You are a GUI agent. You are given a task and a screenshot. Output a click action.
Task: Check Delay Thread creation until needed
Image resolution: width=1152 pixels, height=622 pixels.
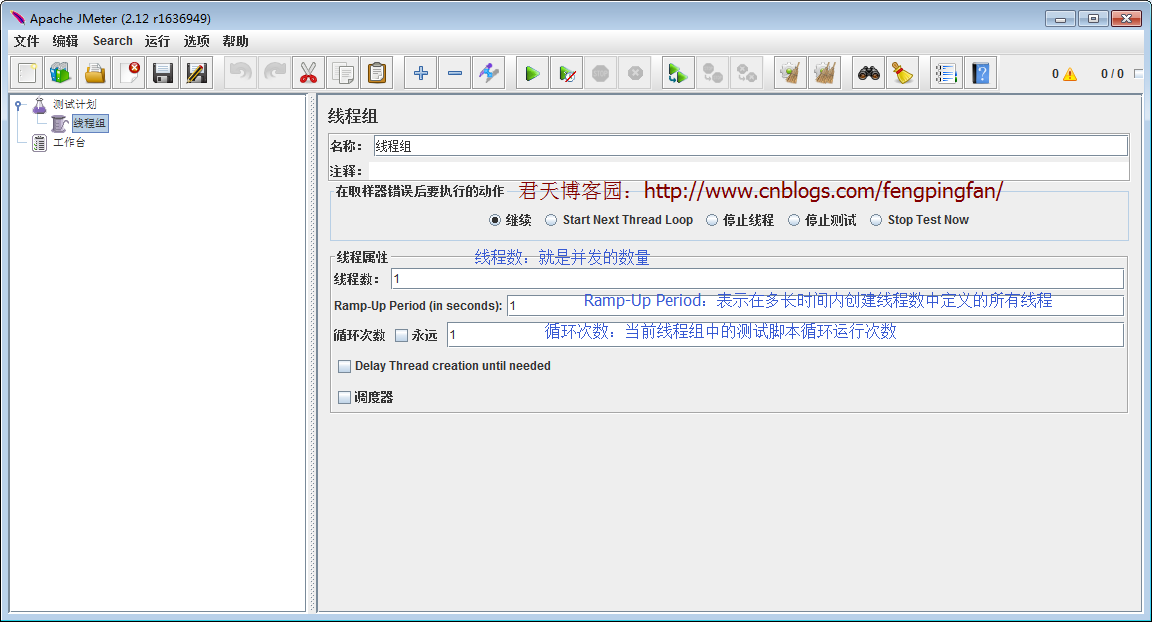click(x=345, y=366)
